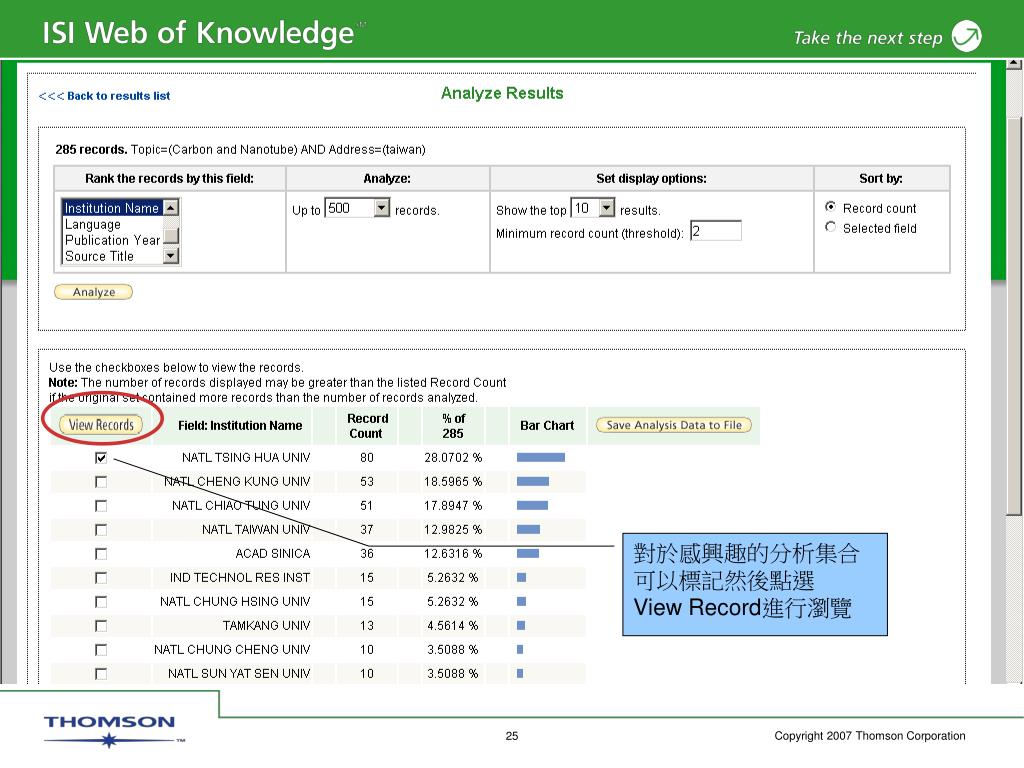This screenshot has height=768, width=1024.
Task: Select Source Title in the rank field list
Action: coord(99,257)
